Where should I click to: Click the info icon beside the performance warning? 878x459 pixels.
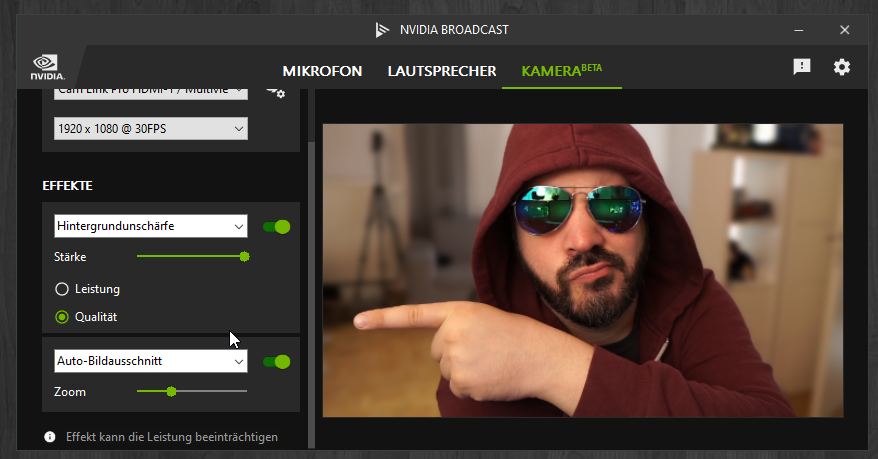click(x=50, y=437)
